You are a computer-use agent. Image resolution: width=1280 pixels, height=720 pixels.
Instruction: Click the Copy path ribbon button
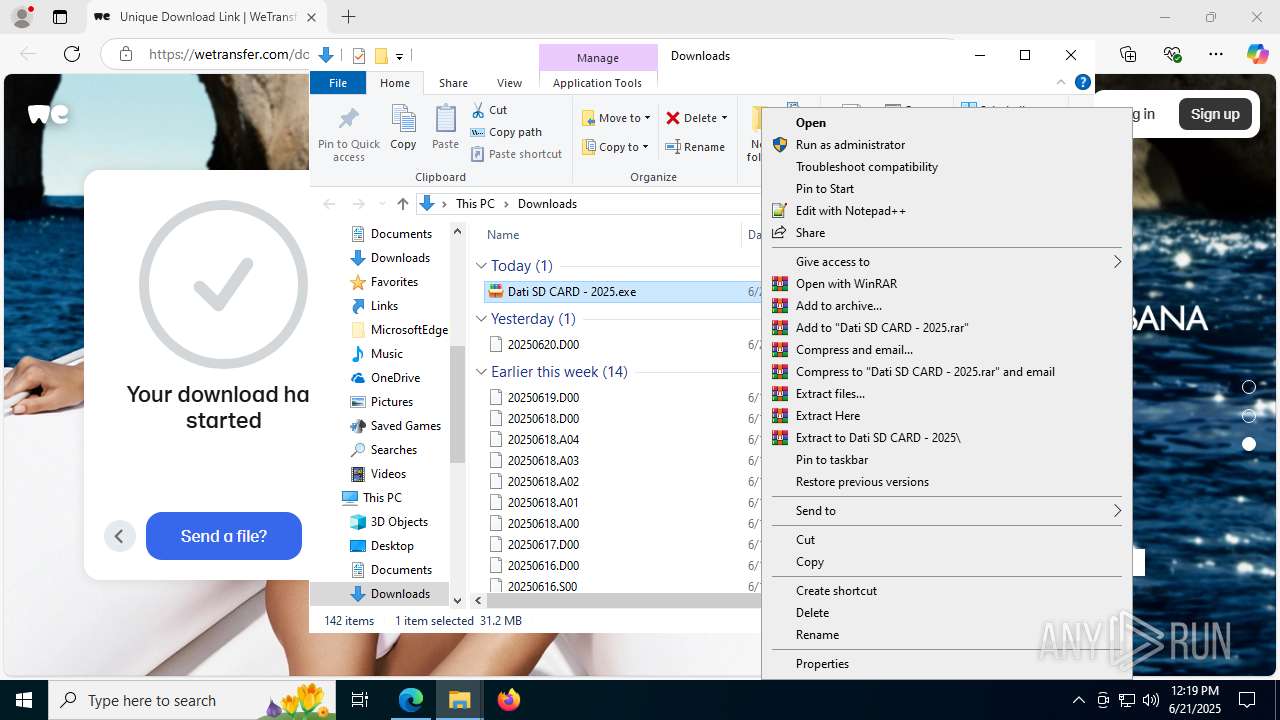[506, 132]
